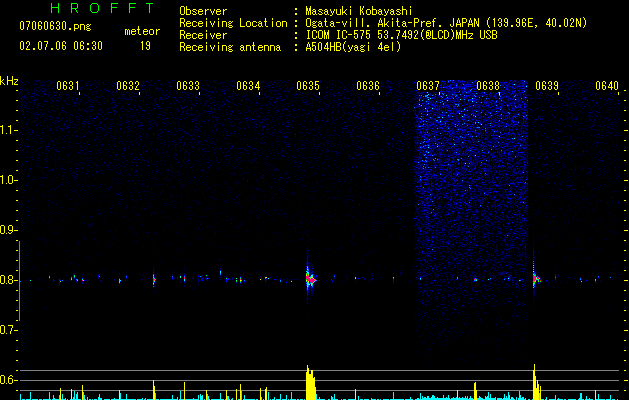Click the meteor echo just before 0639

pos(535,278)
